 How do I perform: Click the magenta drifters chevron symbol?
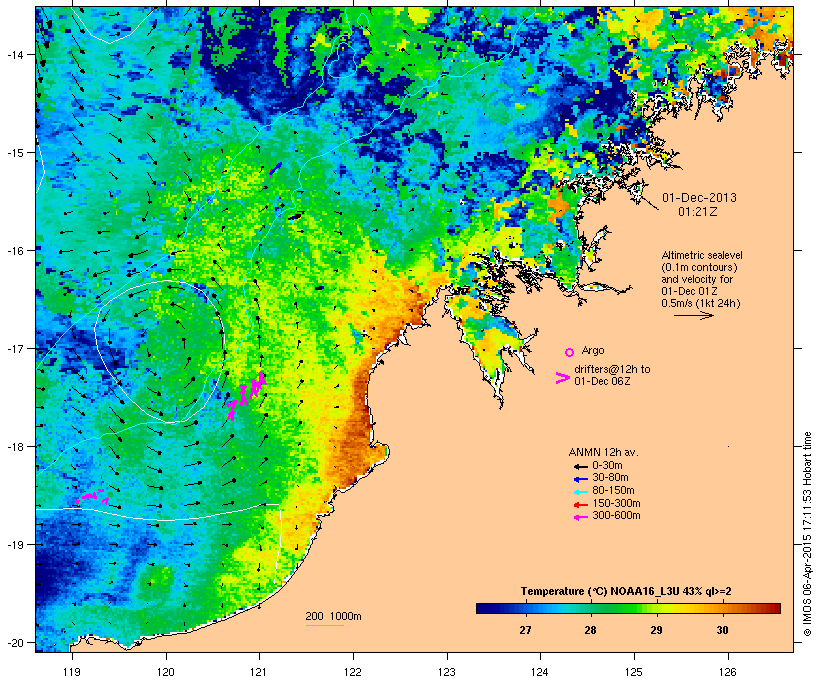[x=562, y=378]
